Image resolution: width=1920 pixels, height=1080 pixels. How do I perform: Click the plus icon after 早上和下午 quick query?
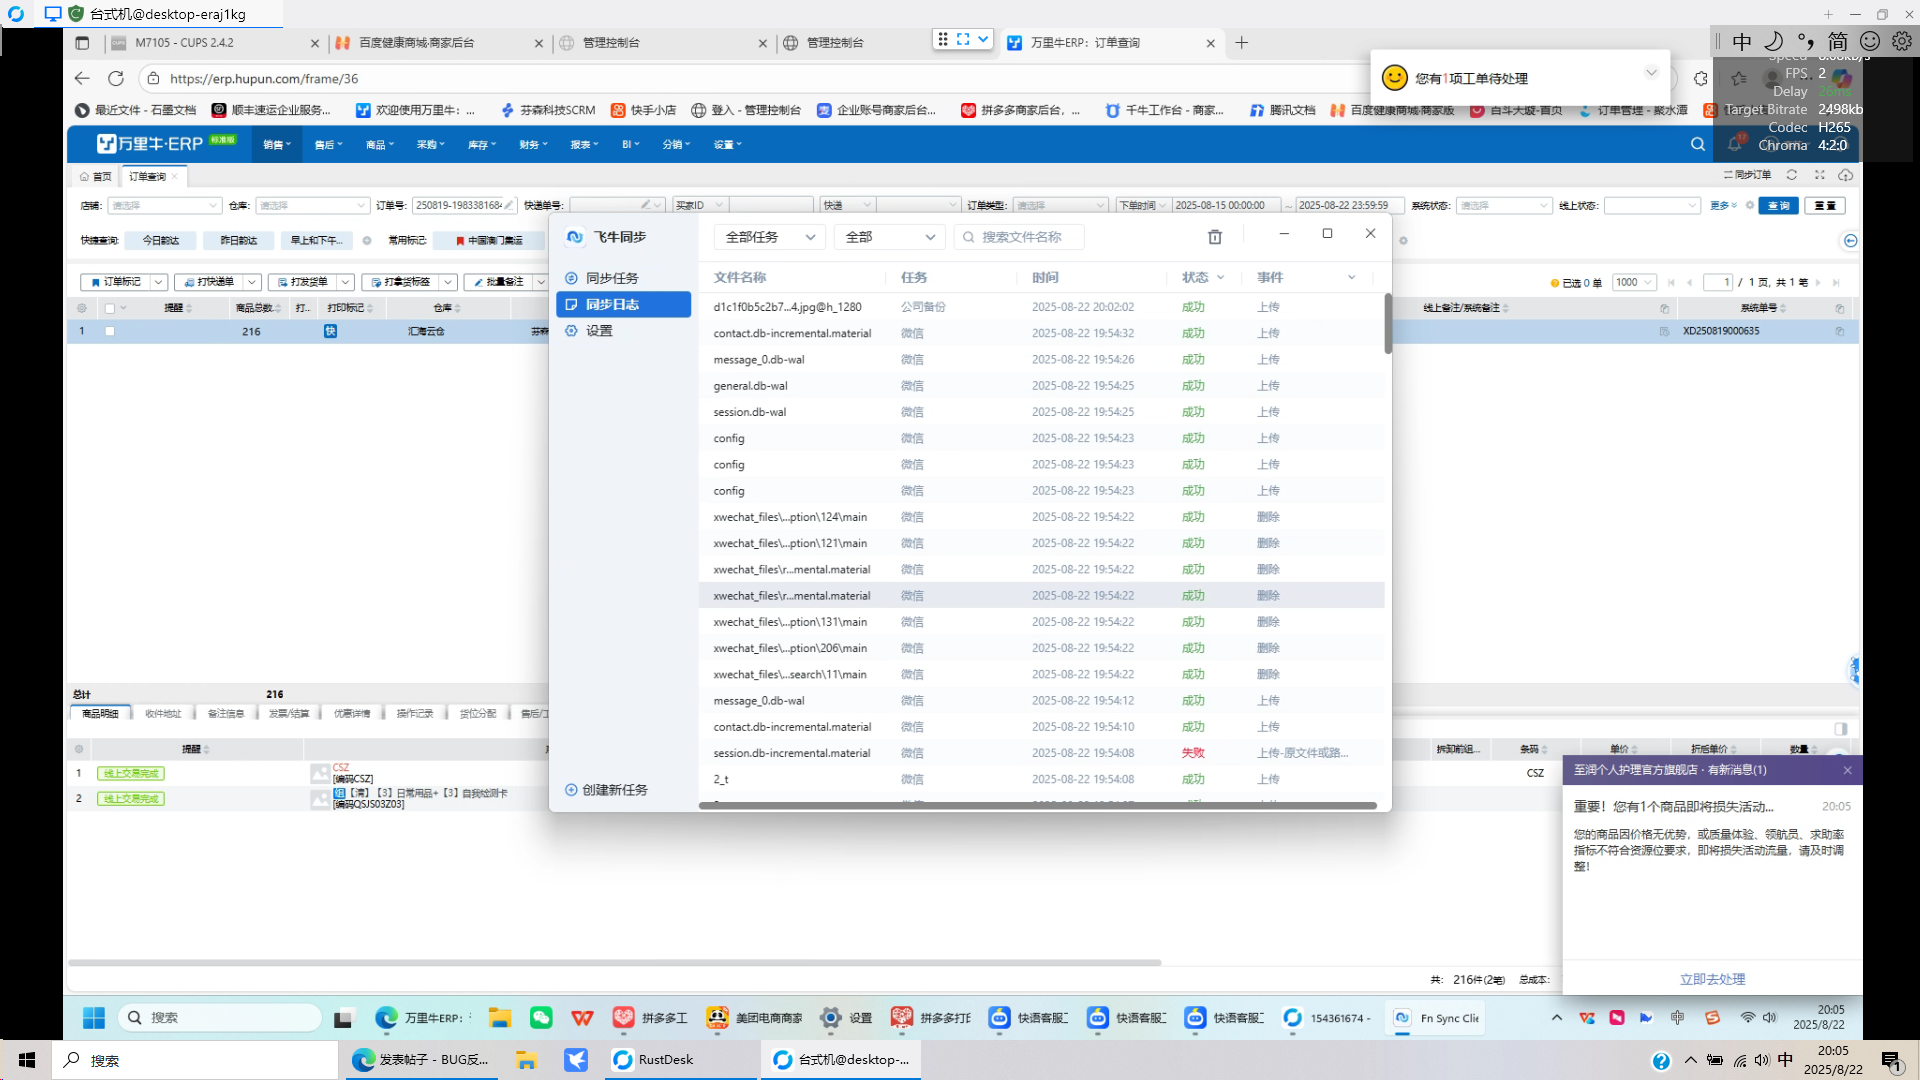[367, 241]
